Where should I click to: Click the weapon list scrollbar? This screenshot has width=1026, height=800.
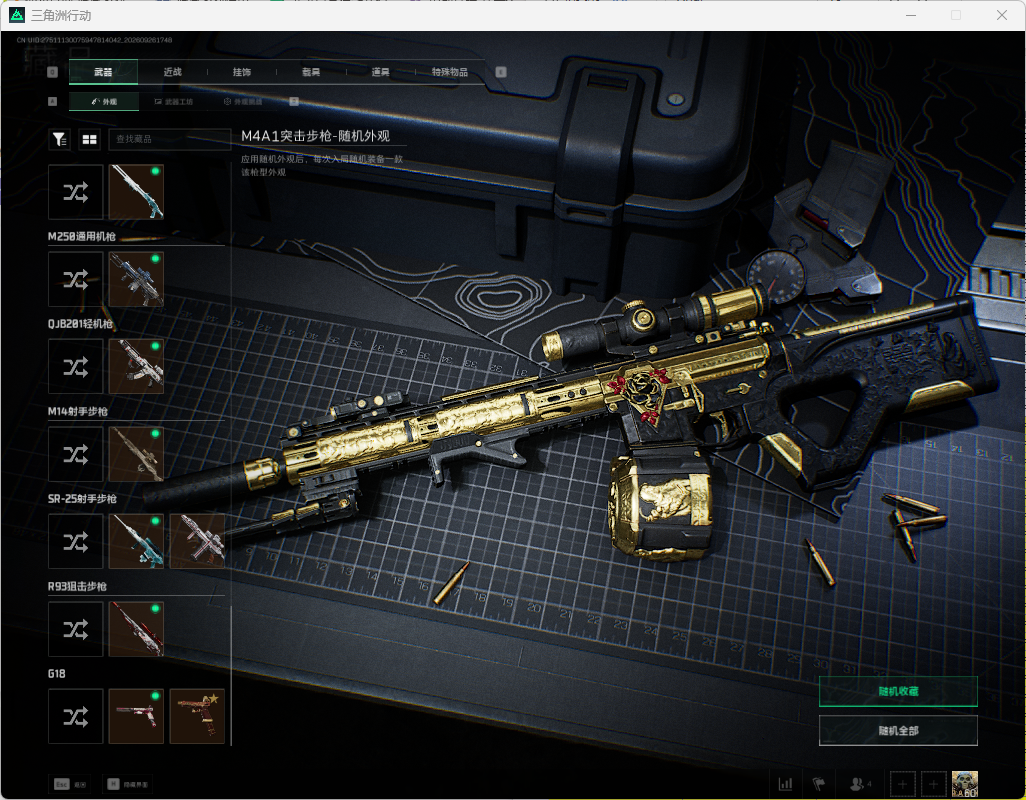coord(231,675)
